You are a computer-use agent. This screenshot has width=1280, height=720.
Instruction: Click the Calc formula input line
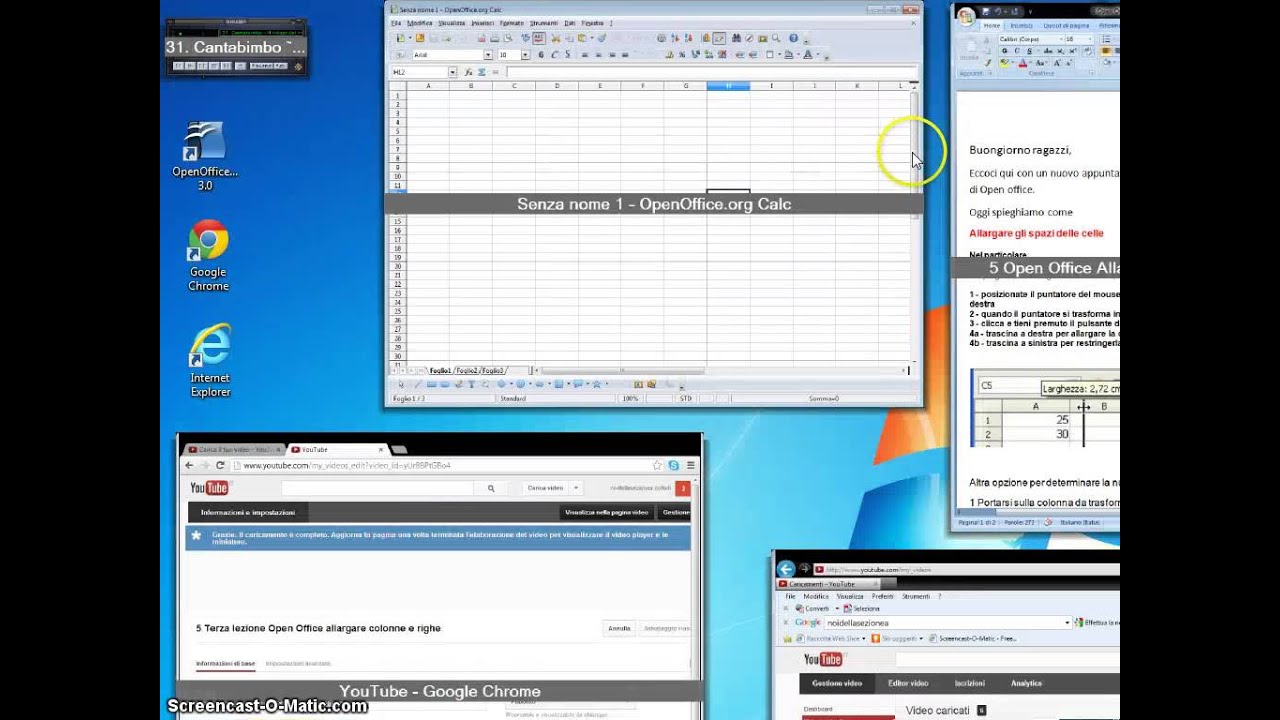pos(710,72)
